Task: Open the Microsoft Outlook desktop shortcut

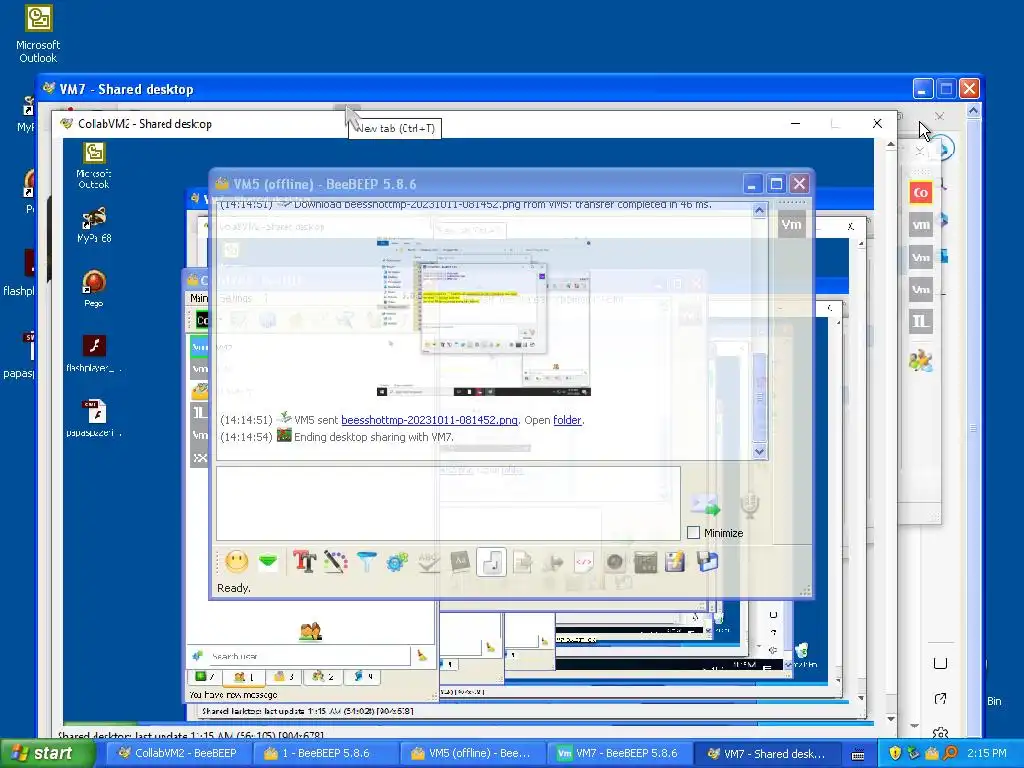Action: click(38, 33)
